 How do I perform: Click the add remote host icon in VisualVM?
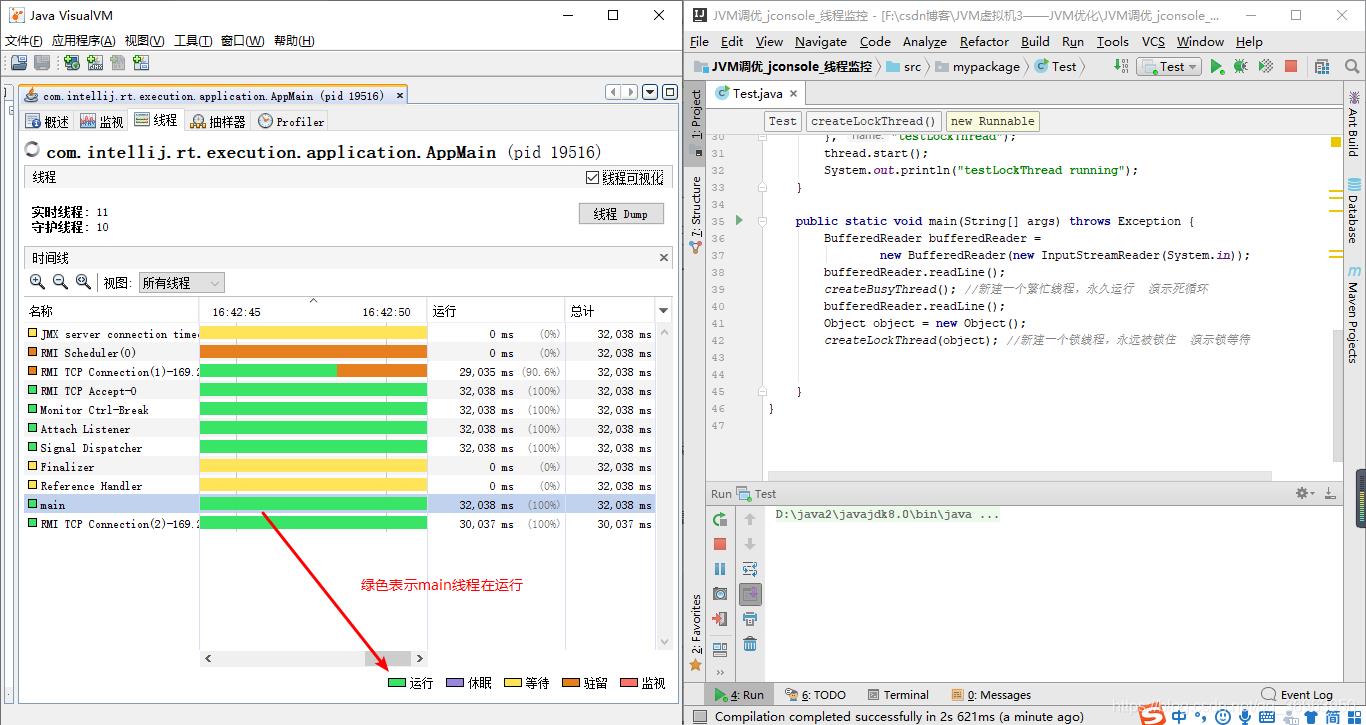(x=72, y=63)
